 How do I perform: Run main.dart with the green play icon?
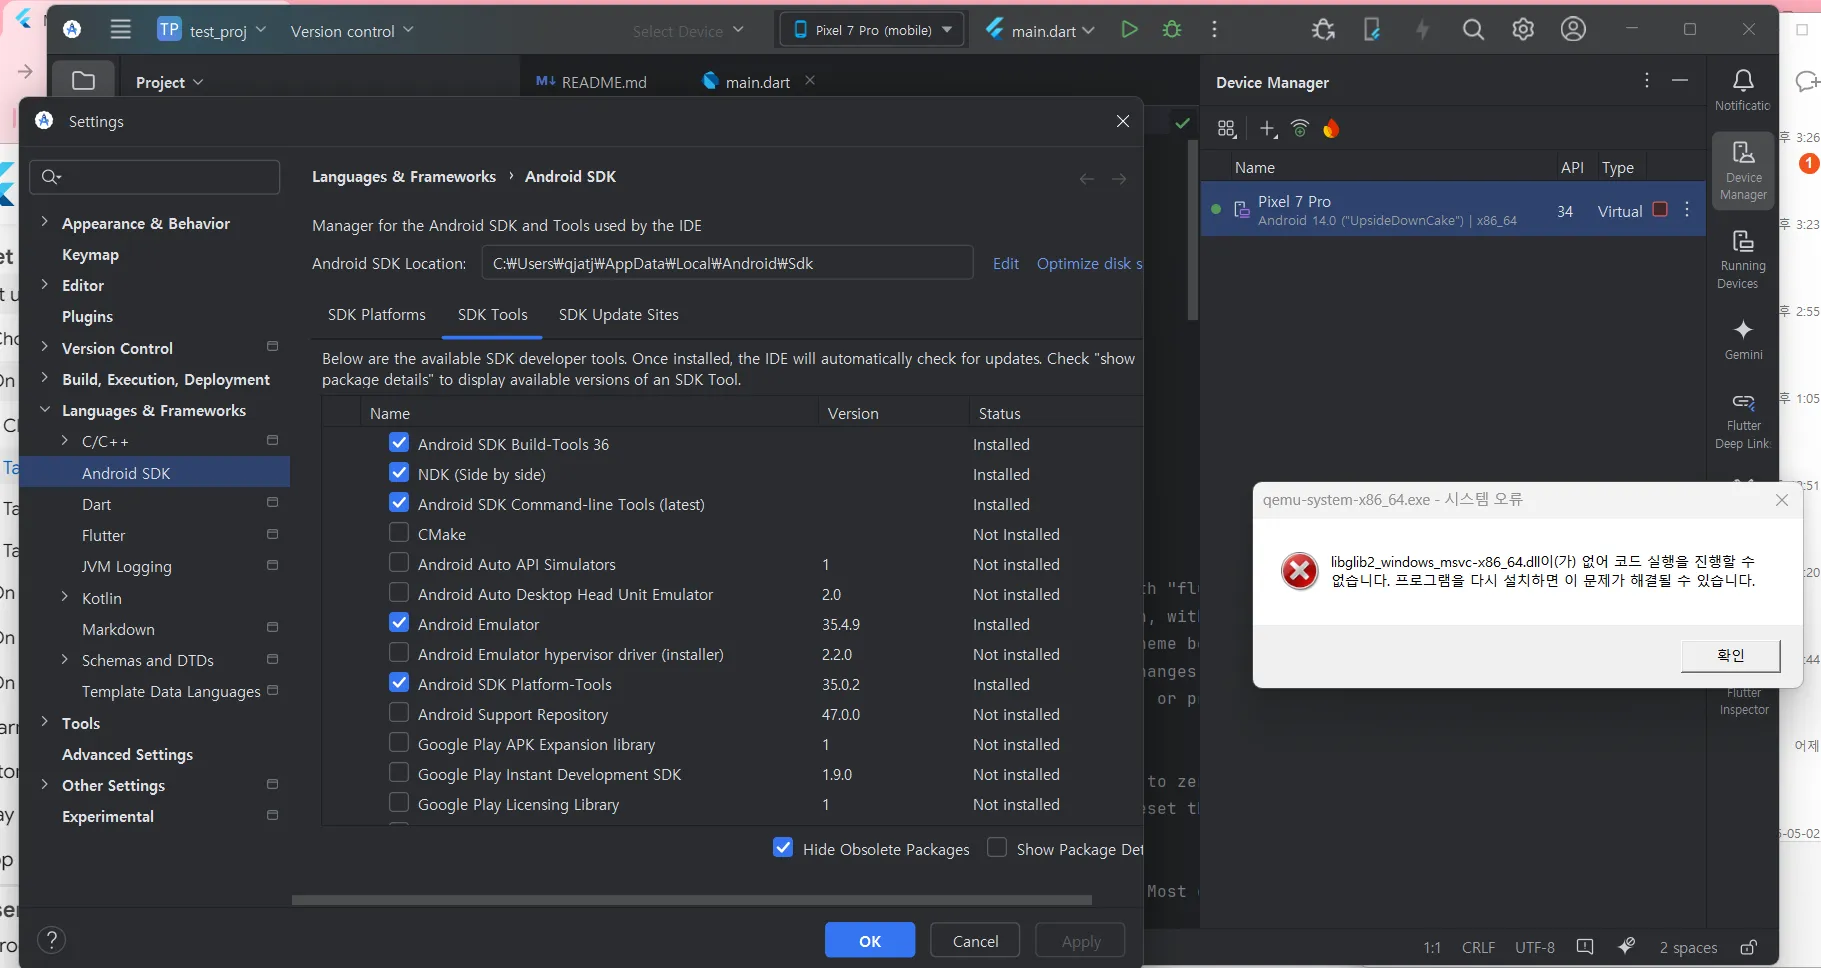click(x=1129, y=30)
